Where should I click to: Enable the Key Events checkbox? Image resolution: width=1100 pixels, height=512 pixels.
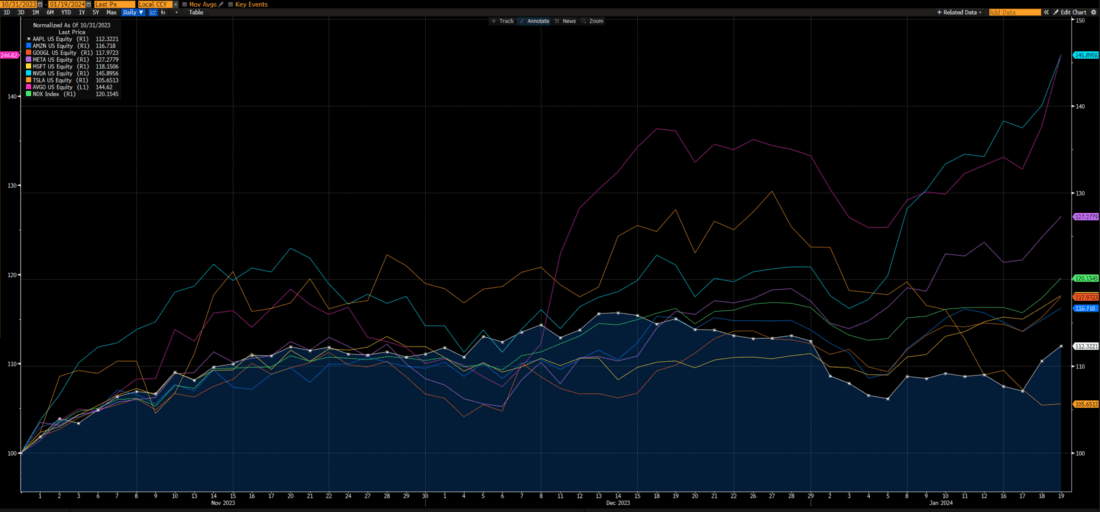coord(231,4)
